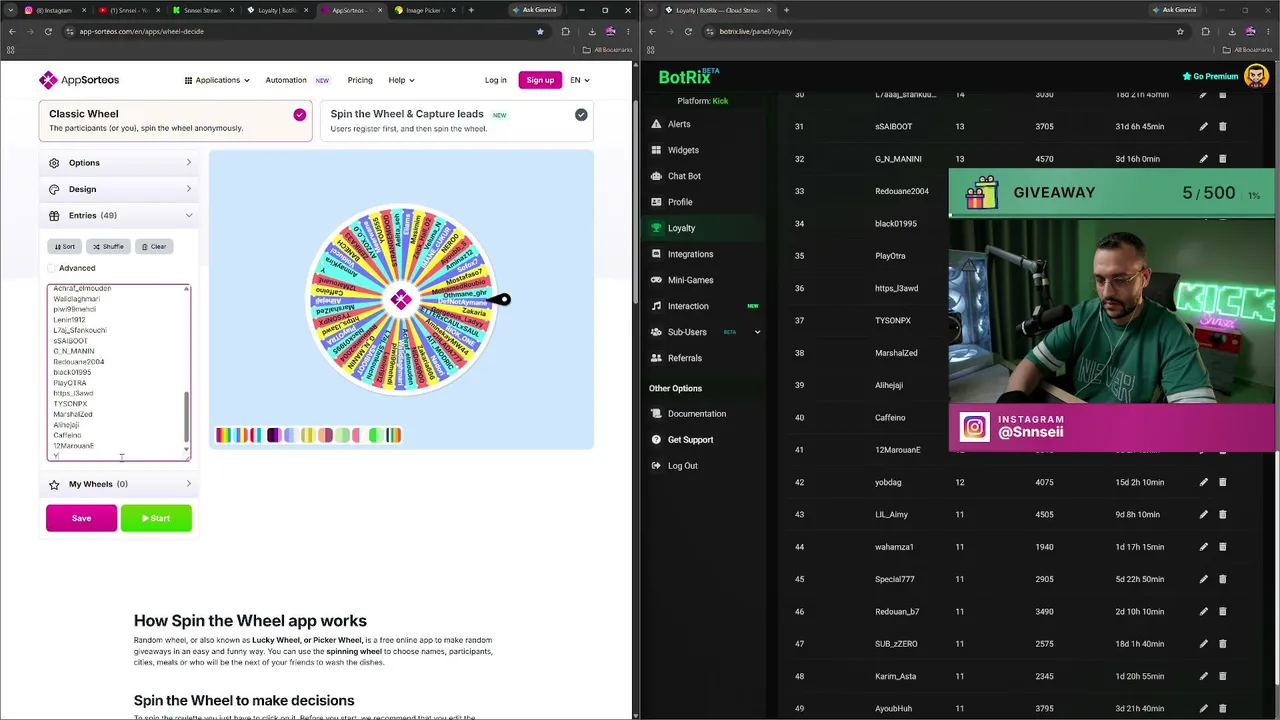1280x720 pixels.
Task: Collapse the Entries (49) section
Action: point(120,215)
